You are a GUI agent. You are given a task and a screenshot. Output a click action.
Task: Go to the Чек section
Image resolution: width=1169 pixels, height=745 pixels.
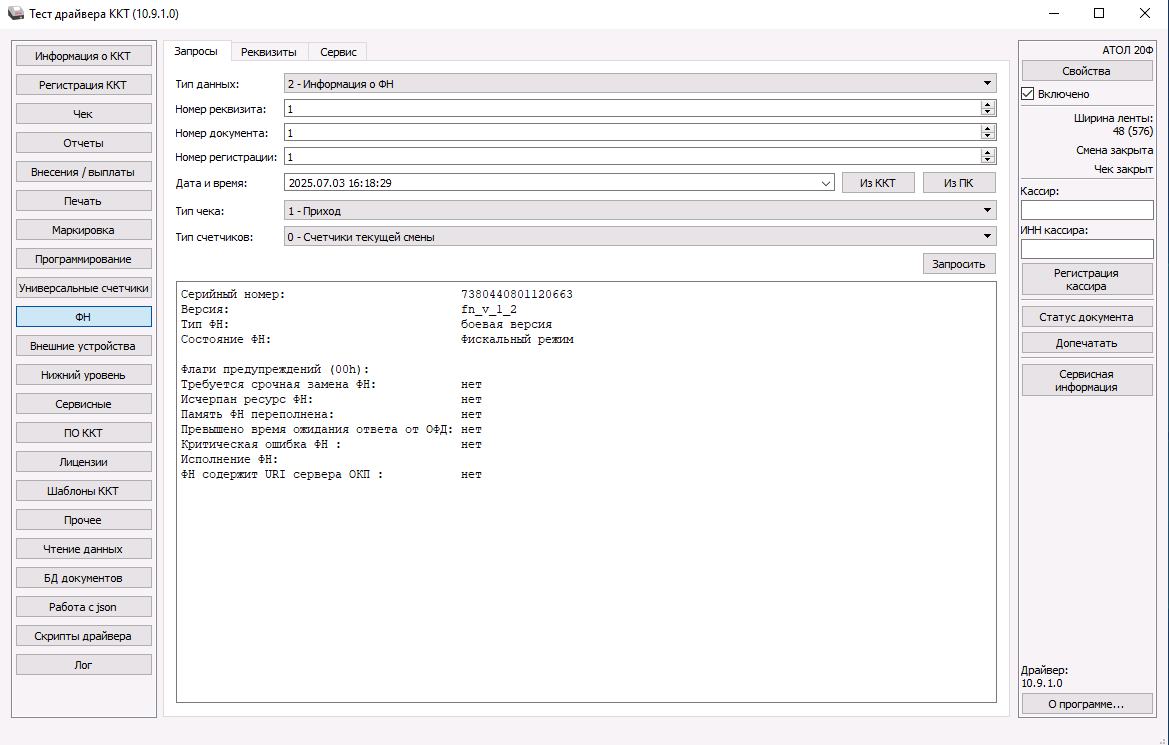tap(84, 114)
